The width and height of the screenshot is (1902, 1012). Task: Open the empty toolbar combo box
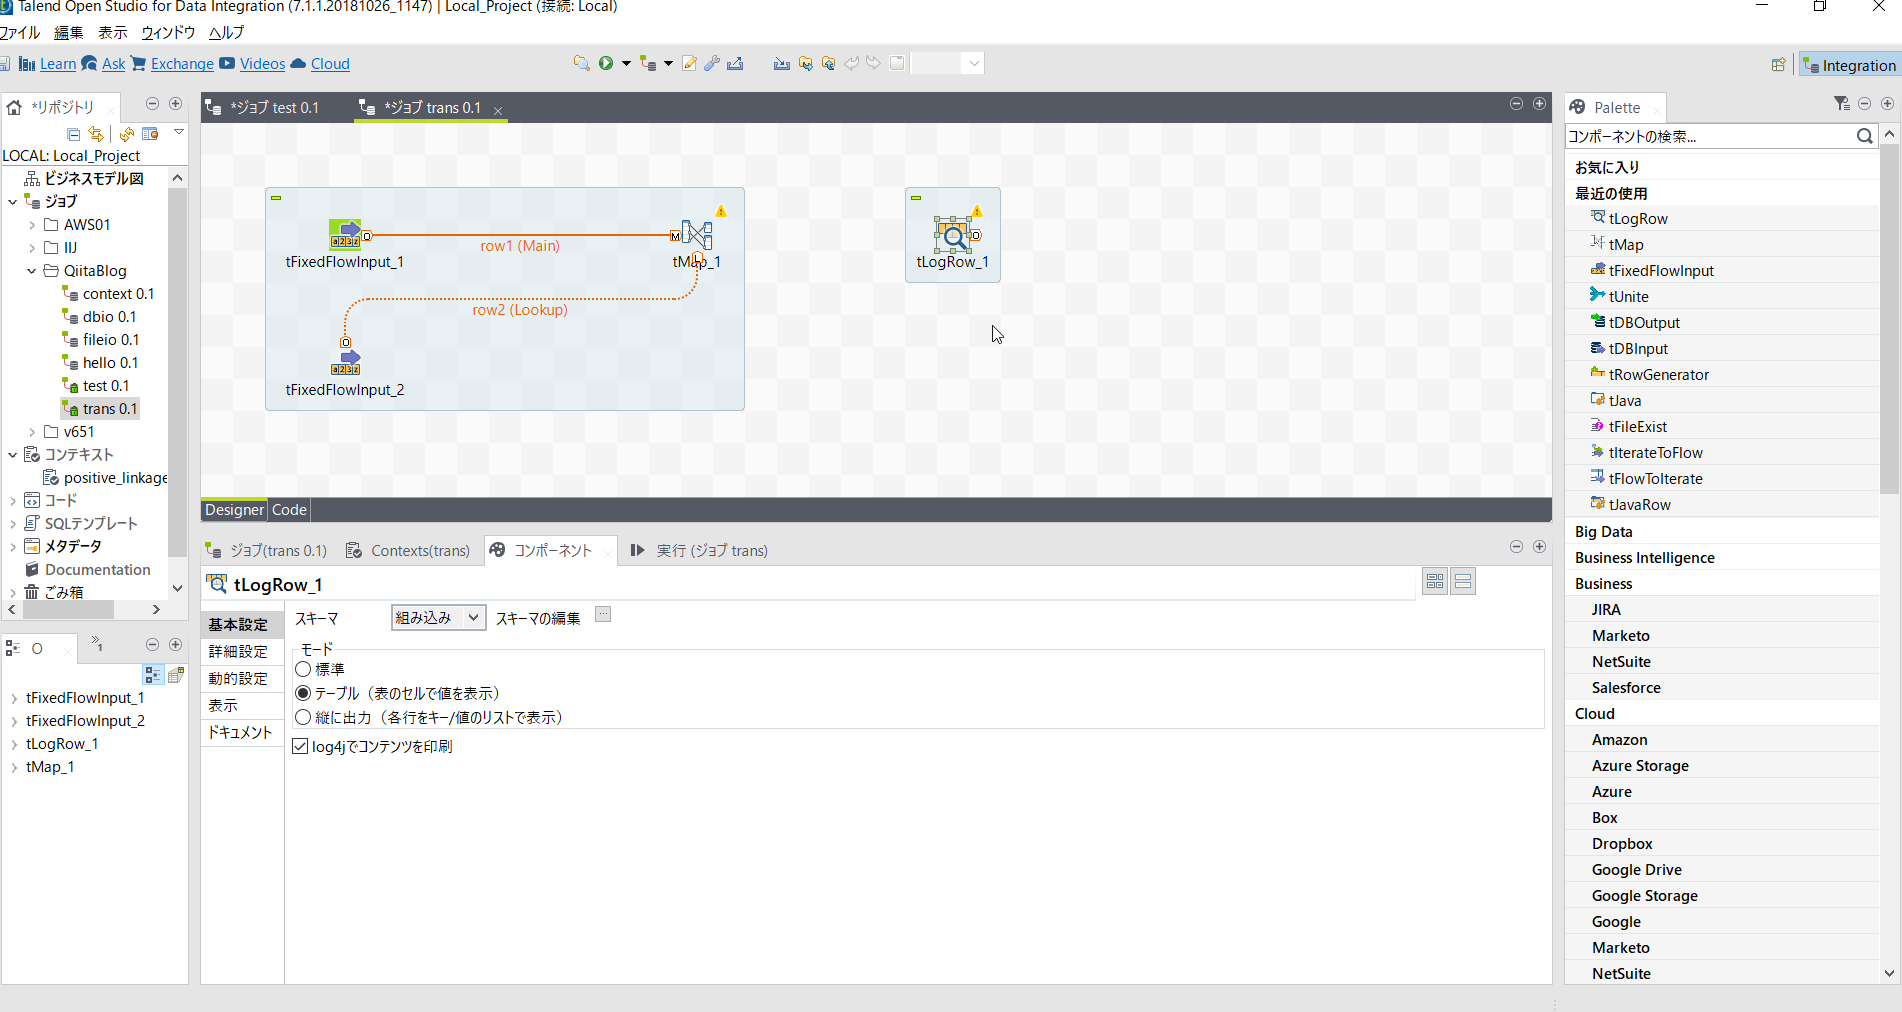click(947, 63)
